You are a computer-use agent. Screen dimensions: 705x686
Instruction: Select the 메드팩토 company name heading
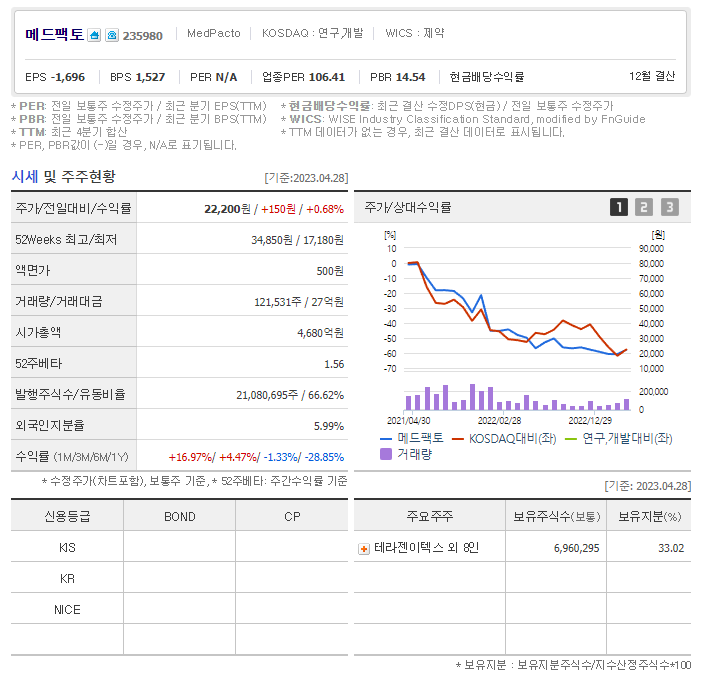(x=54, y=34)
